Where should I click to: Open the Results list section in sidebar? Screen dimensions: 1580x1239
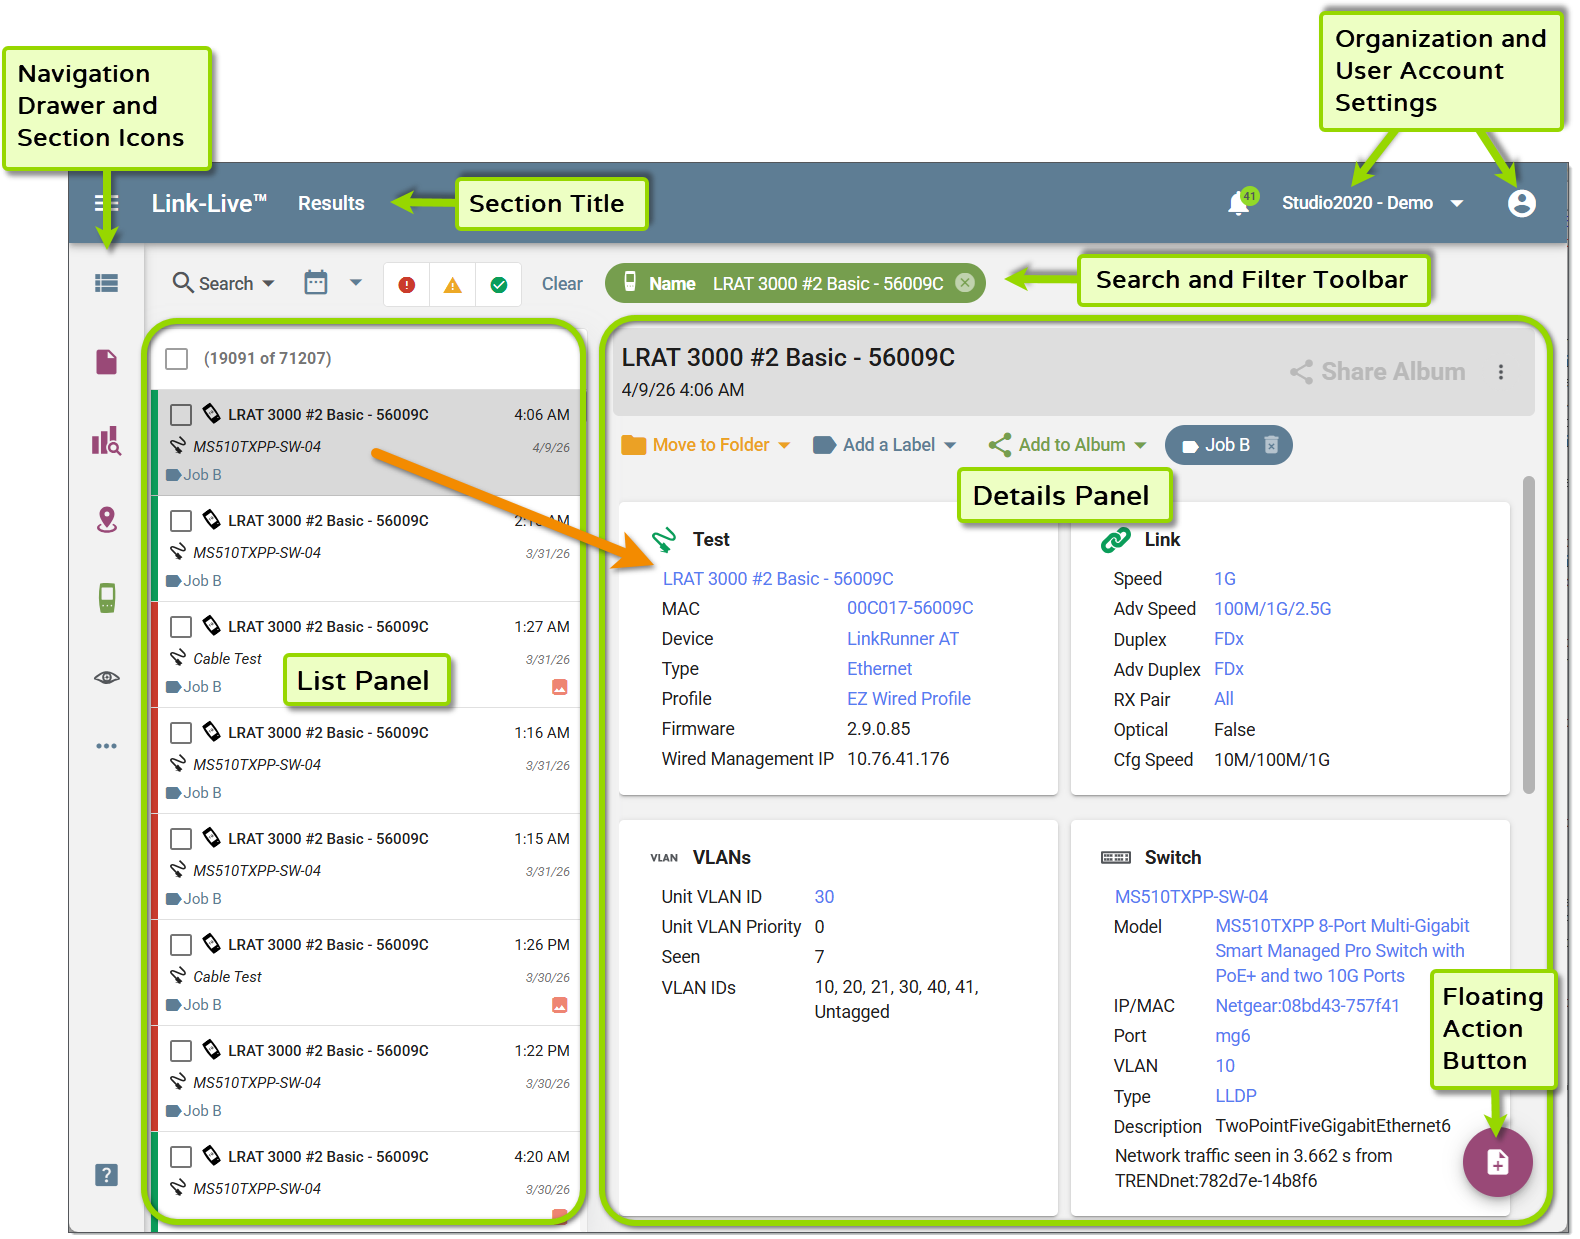(x=106, y=283)
